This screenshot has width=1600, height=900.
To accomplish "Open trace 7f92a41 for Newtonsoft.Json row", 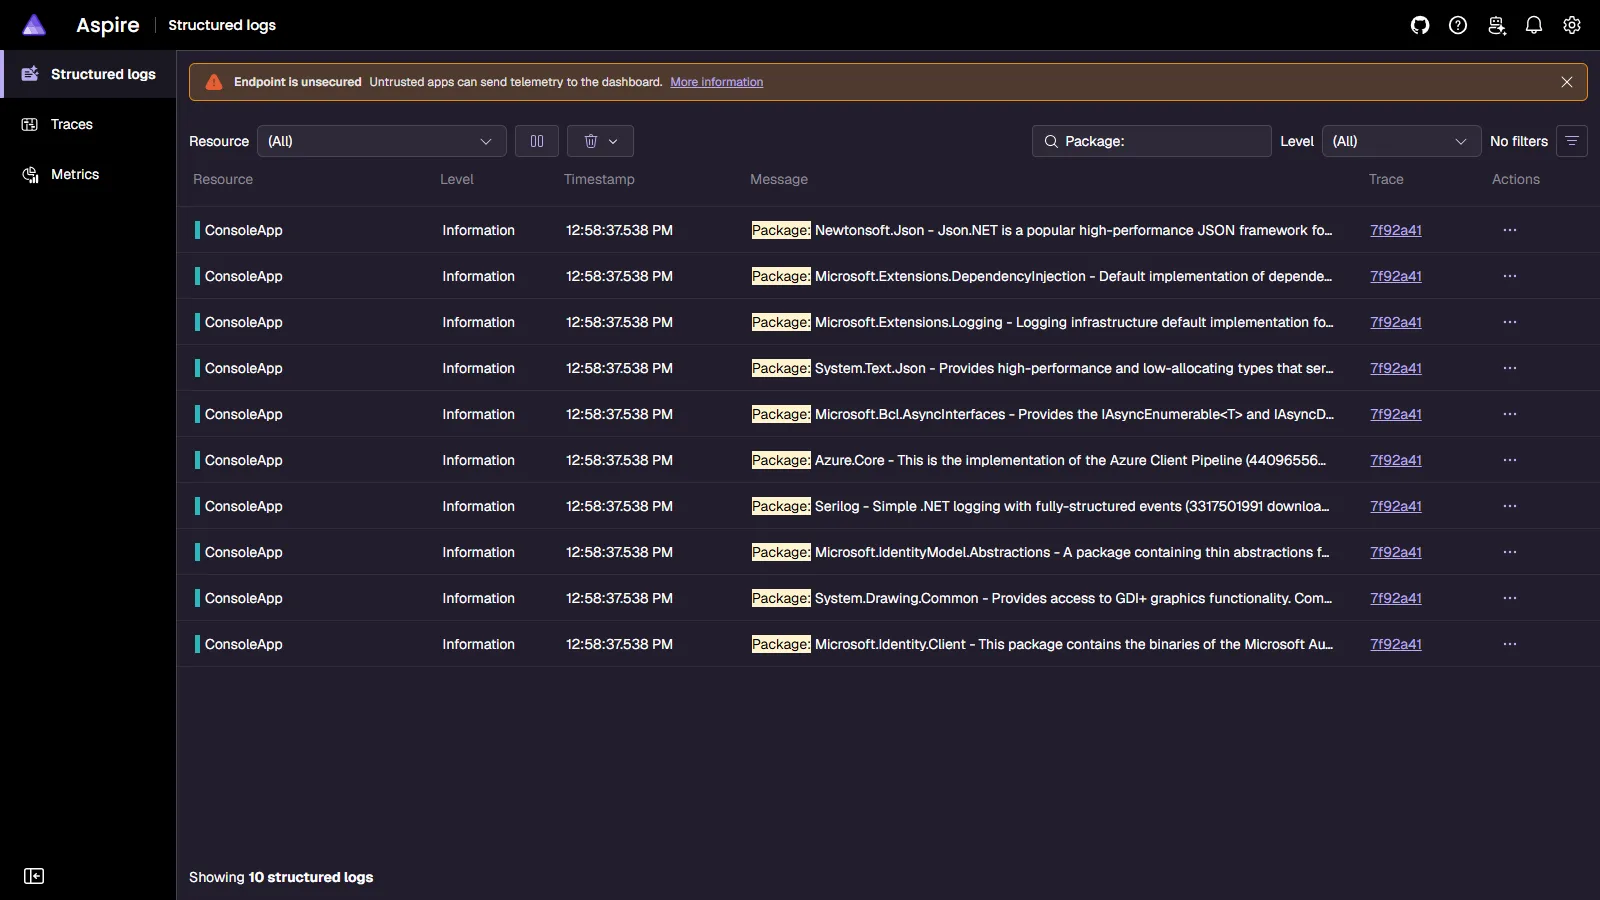I will (1396, 230).
